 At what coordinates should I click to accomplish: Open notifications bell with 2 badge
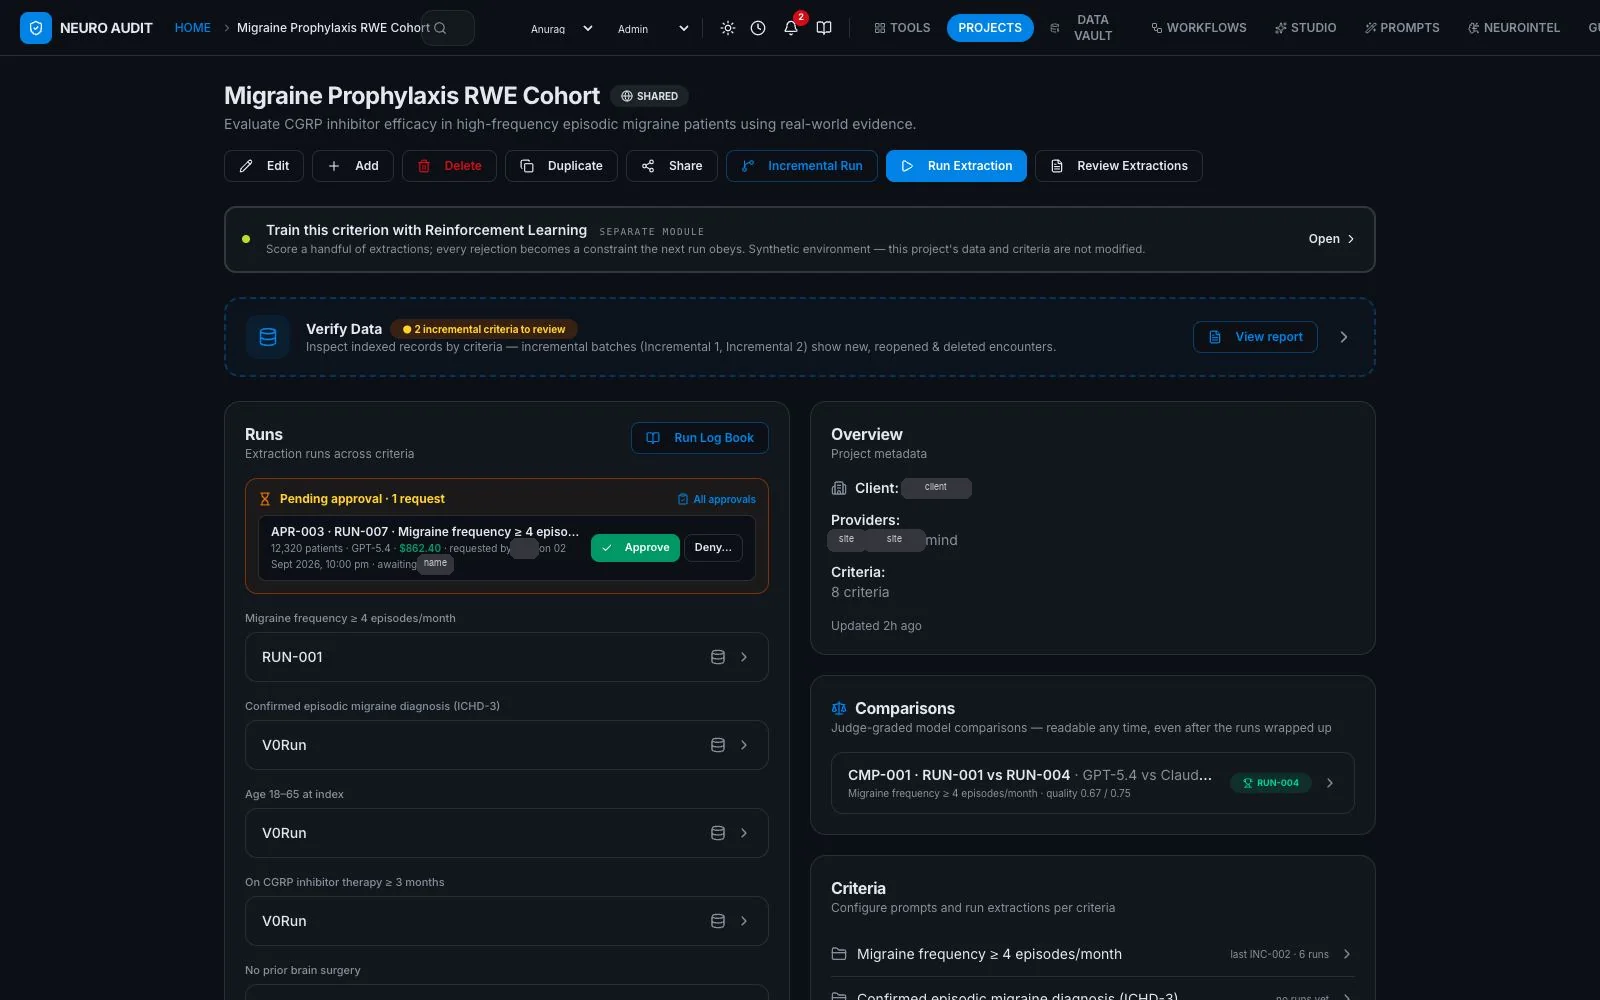[791, 28]
